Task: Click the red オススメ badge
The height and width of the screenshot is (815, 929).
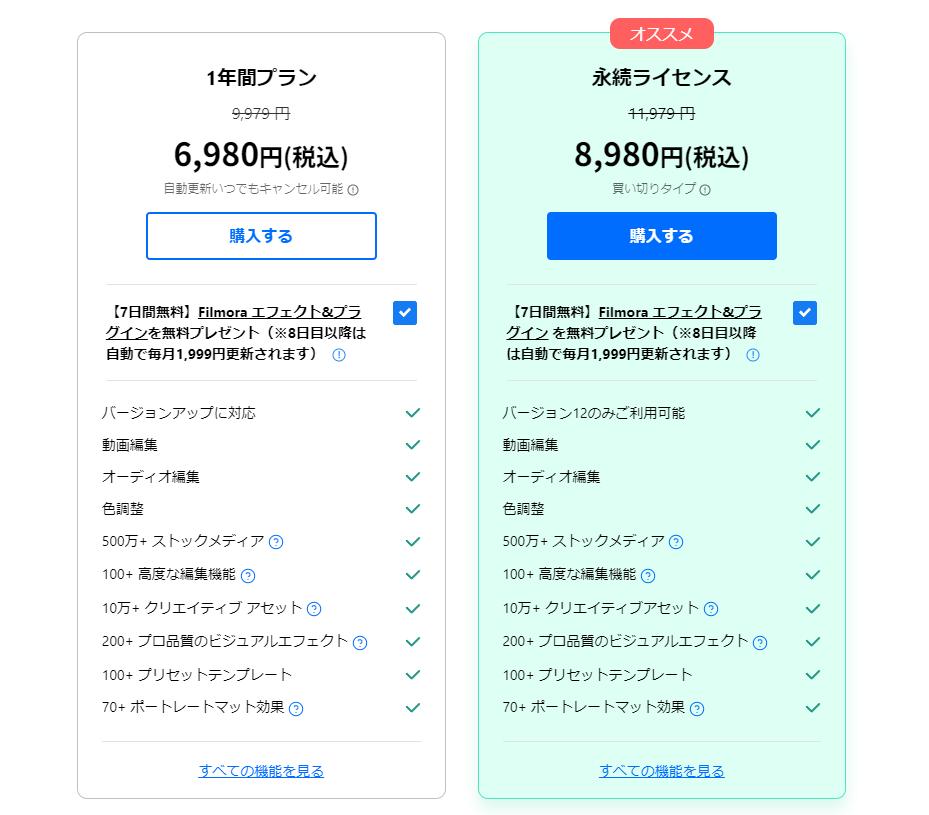Action: [x=661, y=34]
